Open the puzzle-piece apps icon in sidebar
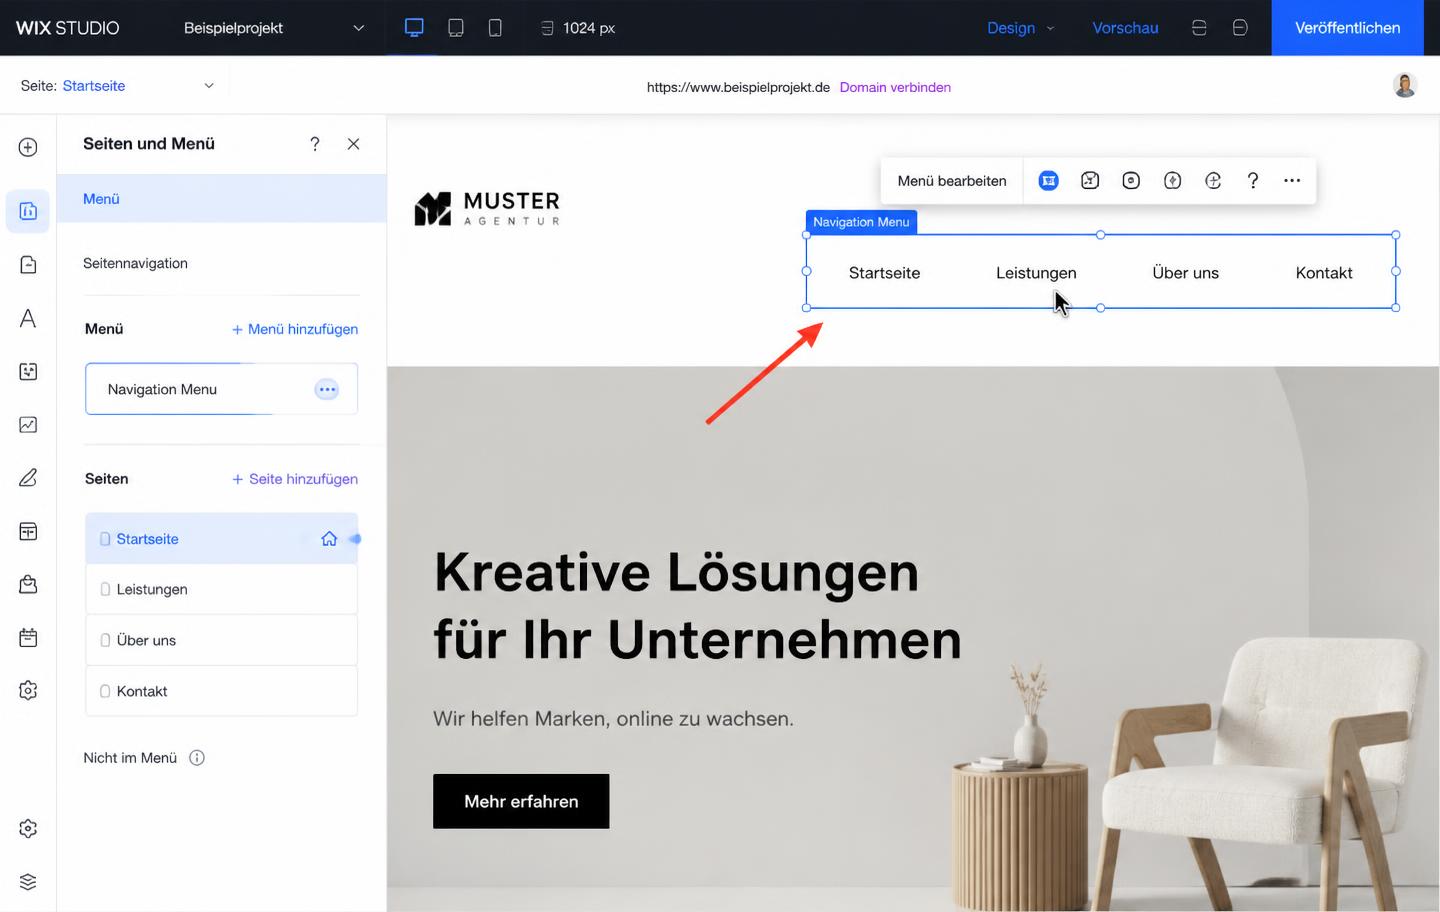The width and height of the screenshot is (1440, 912). 28,371
